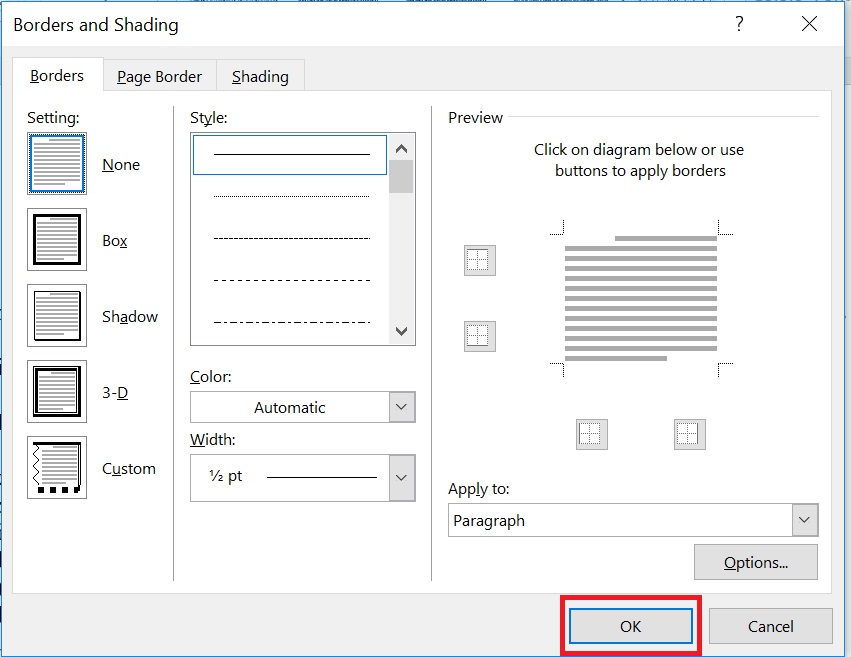
Task: Select the 3-D border setting icon
Action: click(57, 391)
